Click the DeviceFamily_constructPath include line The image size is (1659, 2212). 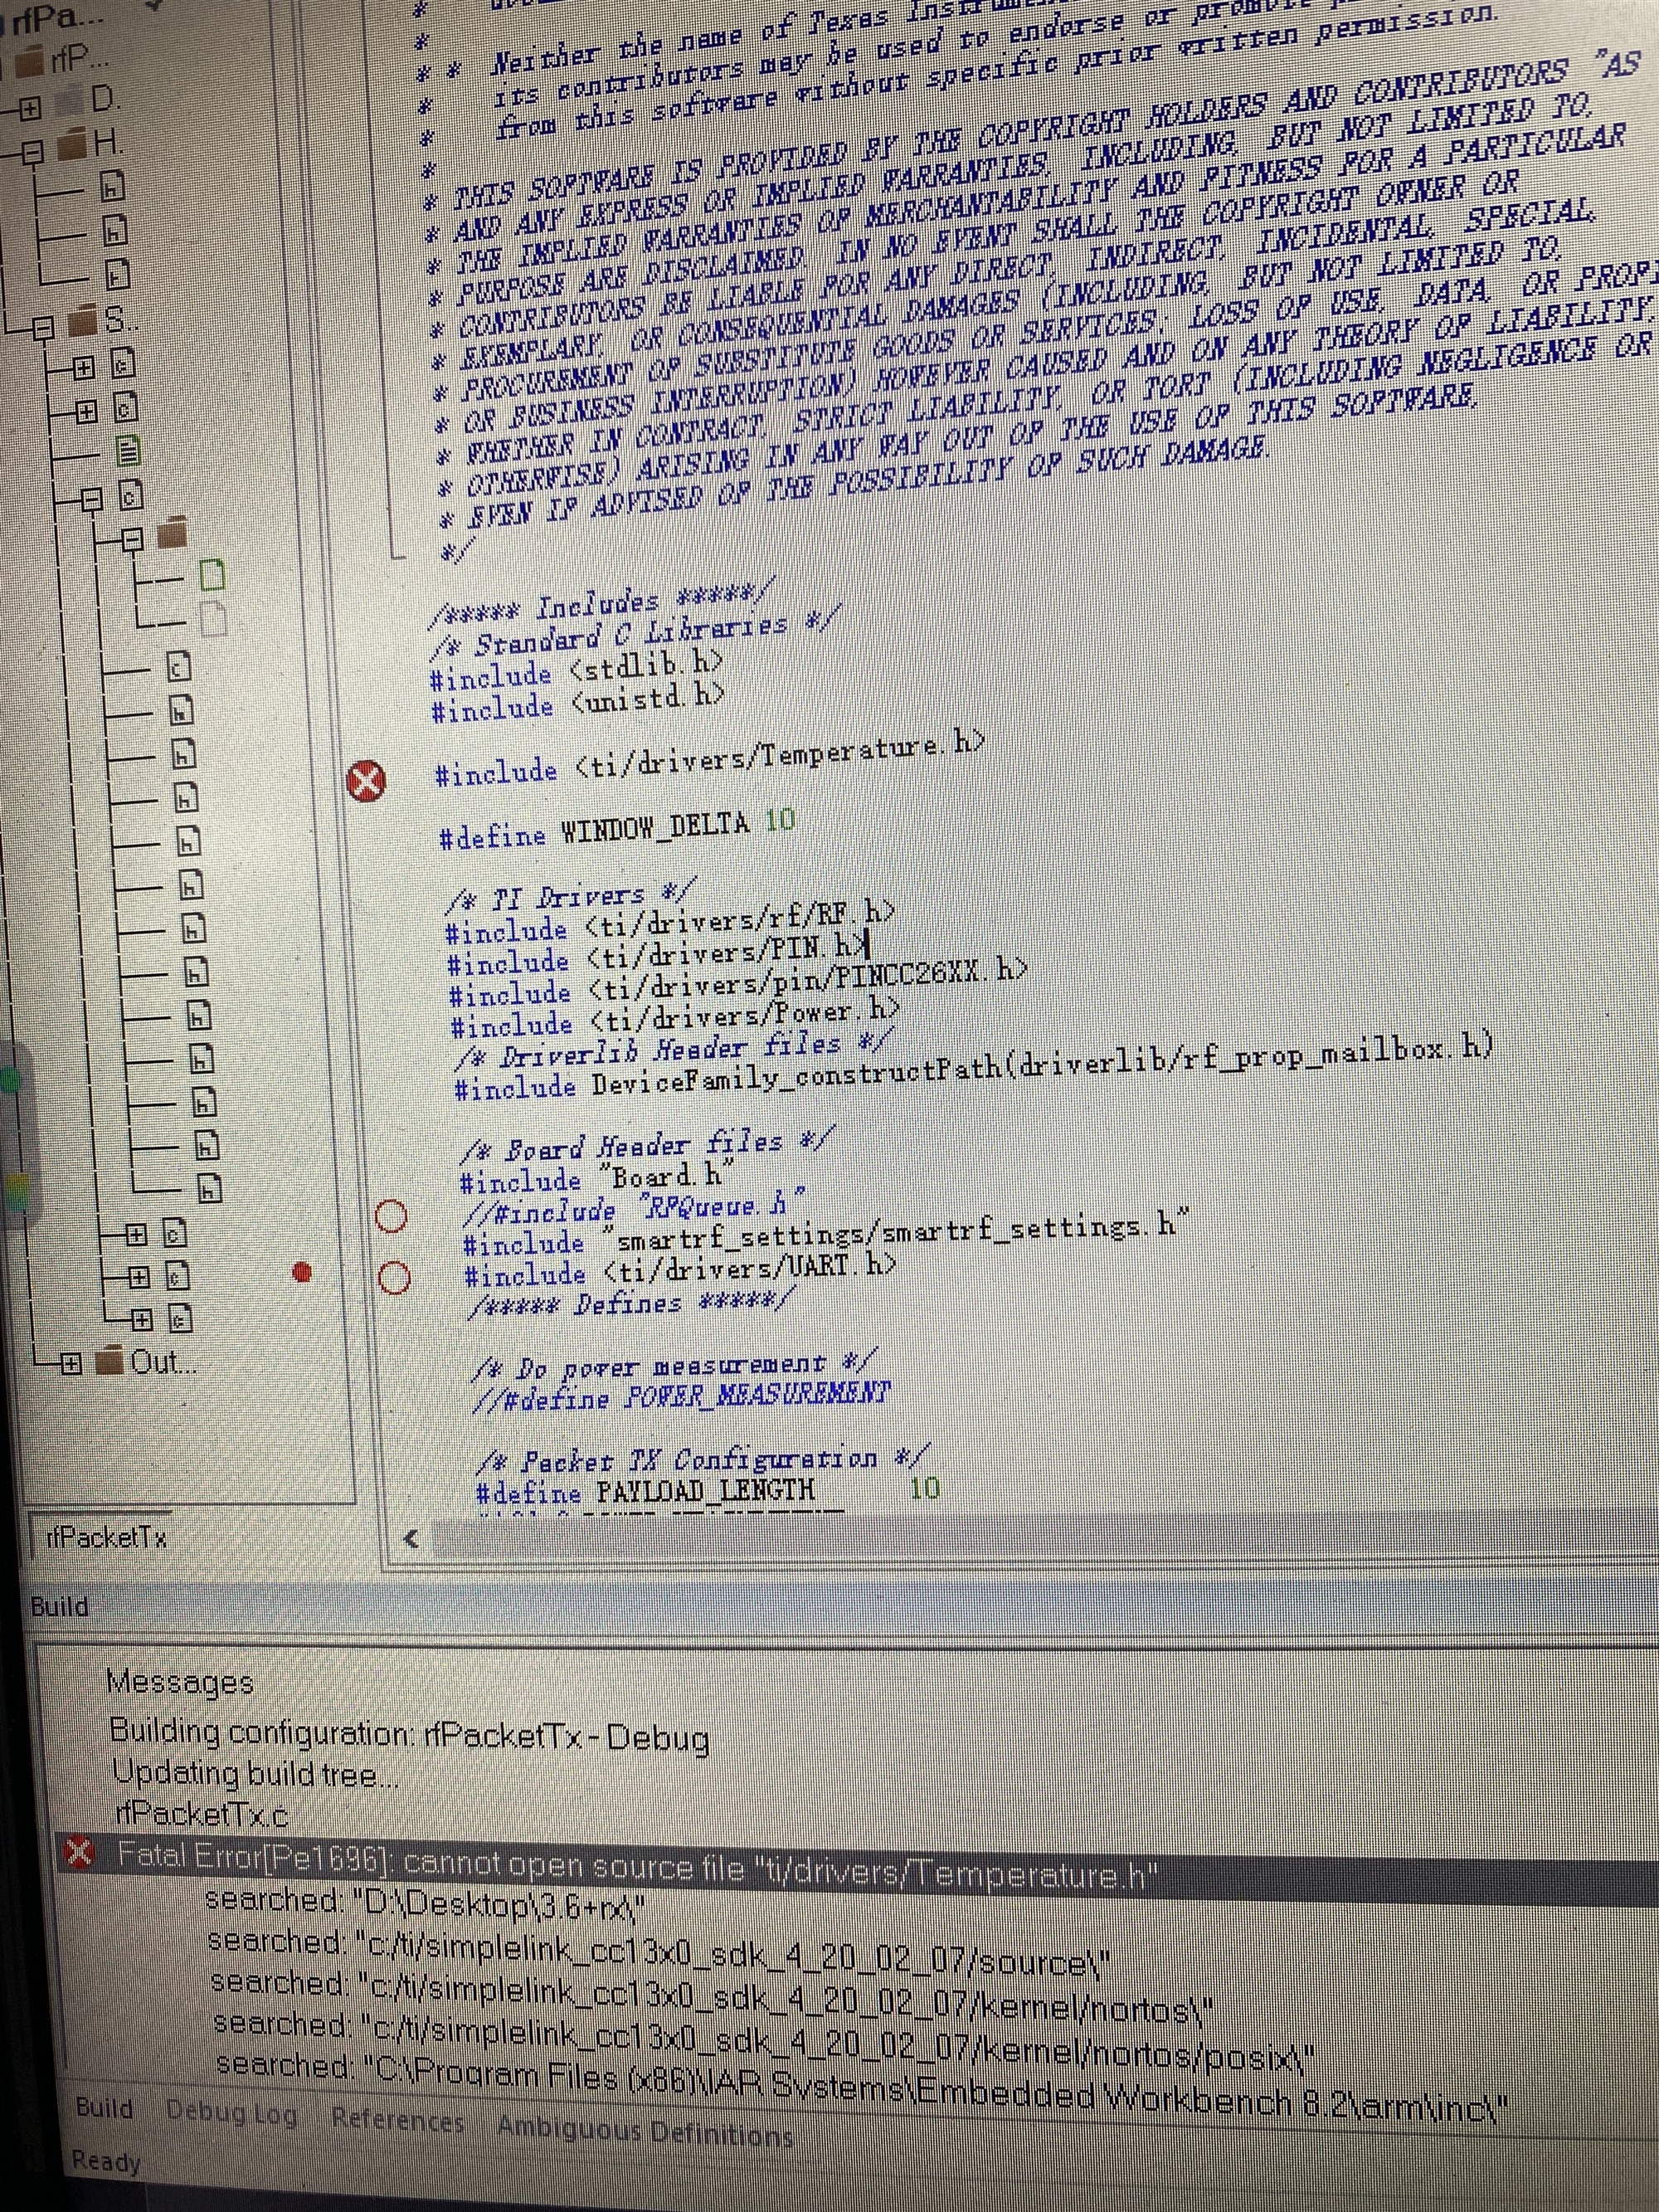point(974,1069)
